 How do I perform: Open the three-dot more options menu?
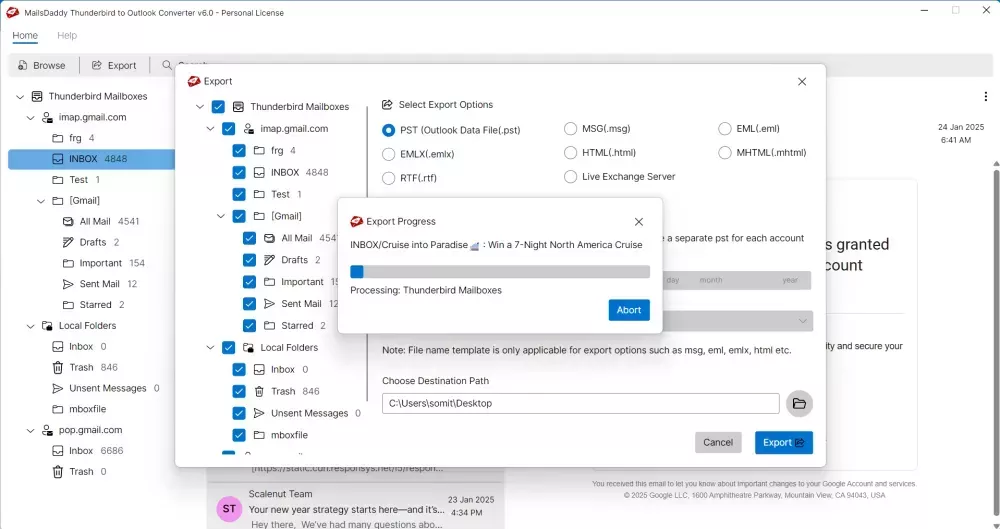[986, 96]
